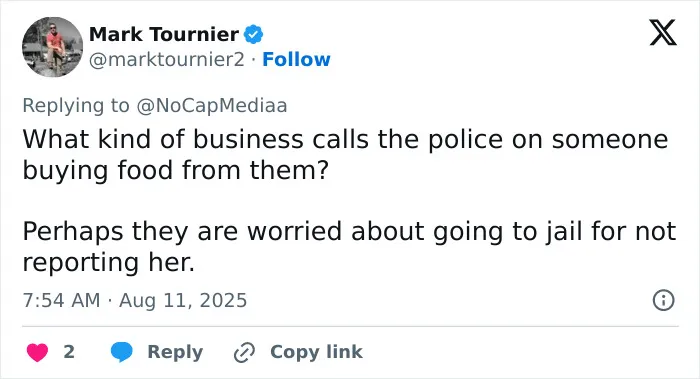Open the 7:54 AM · Aug 11, 2025 timestamp
Viewport: 700px width, 379px height.
pos(135,300)
